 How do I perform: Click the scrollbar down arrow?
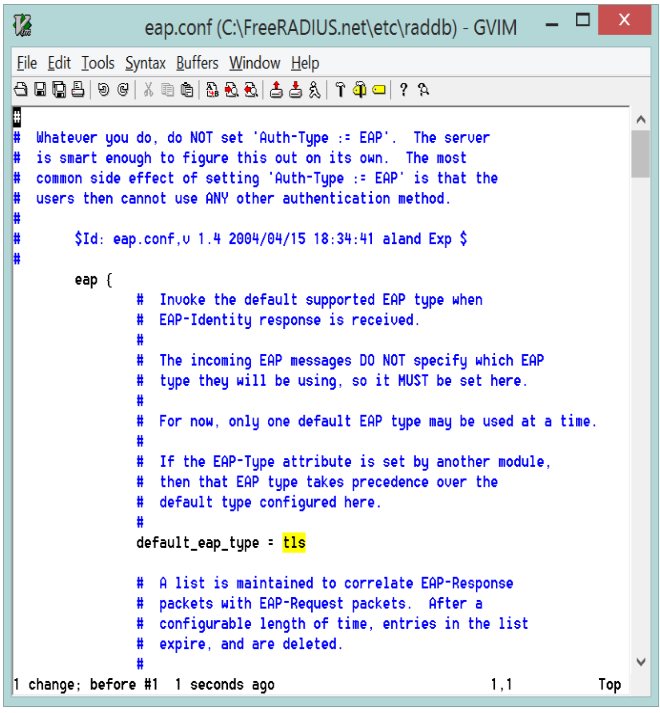(x=641, y=661)
